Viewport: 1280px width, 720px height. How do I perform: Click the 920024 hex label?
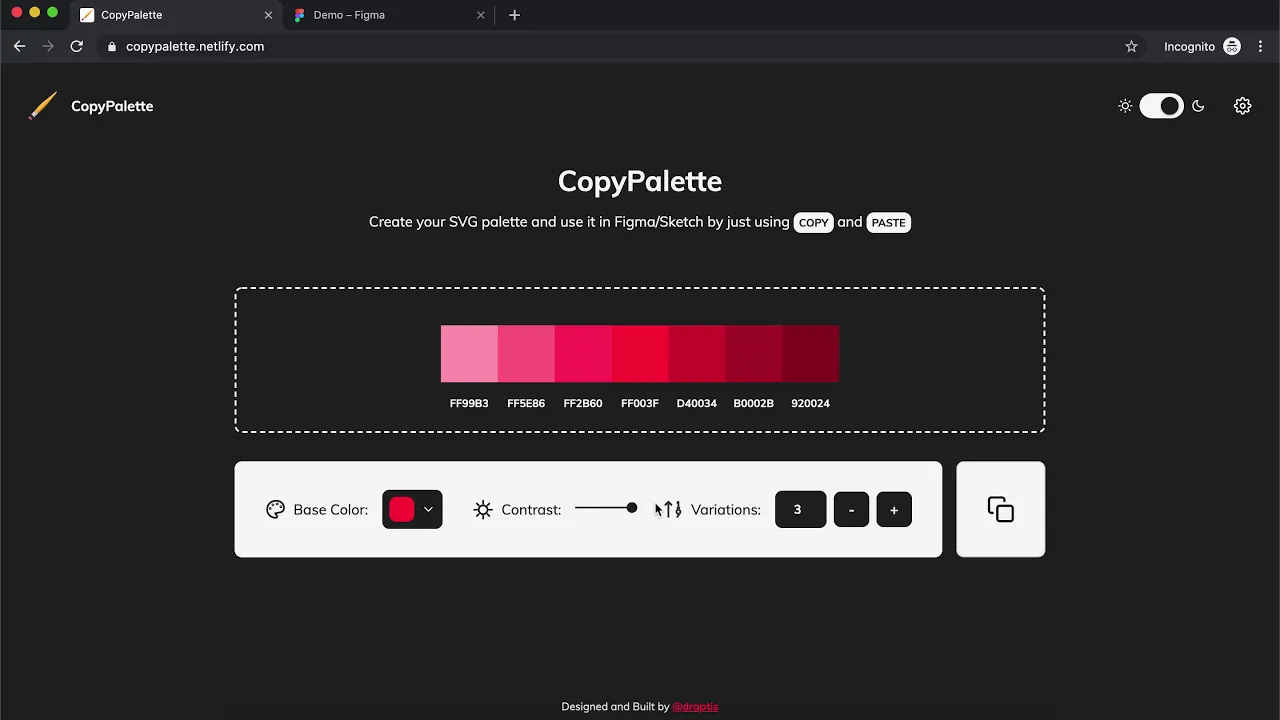811,403
